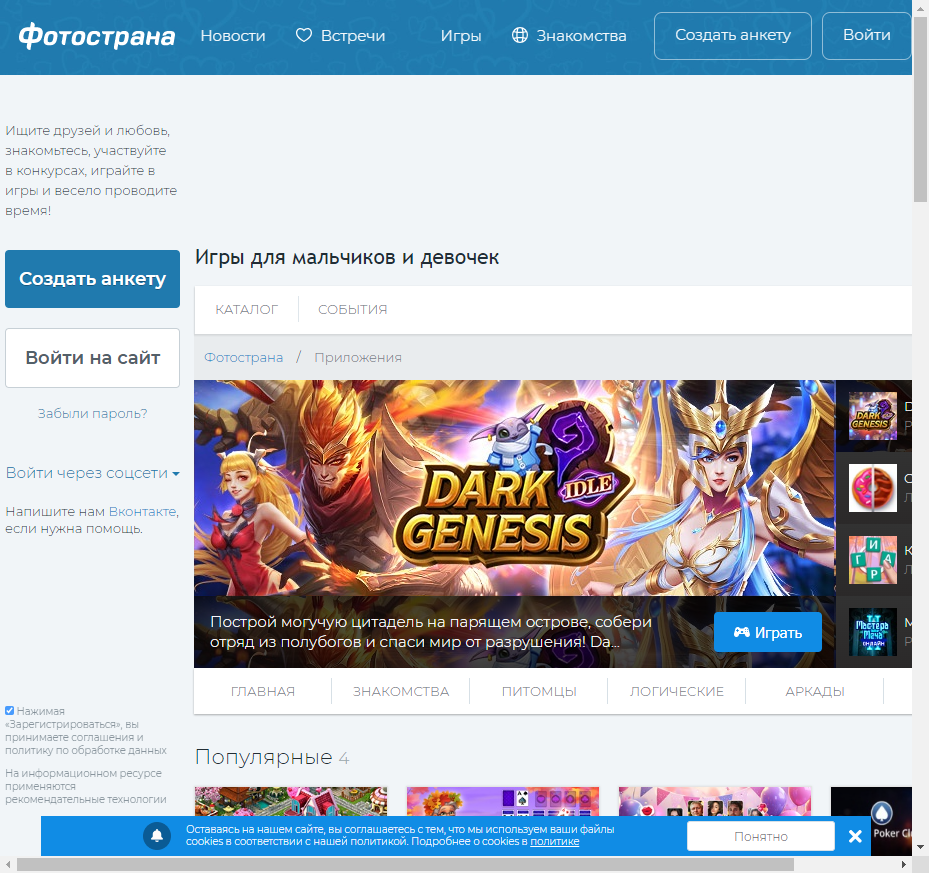Select the АРКАДЫ category tab
929x873 pixels.
[815, 691]
